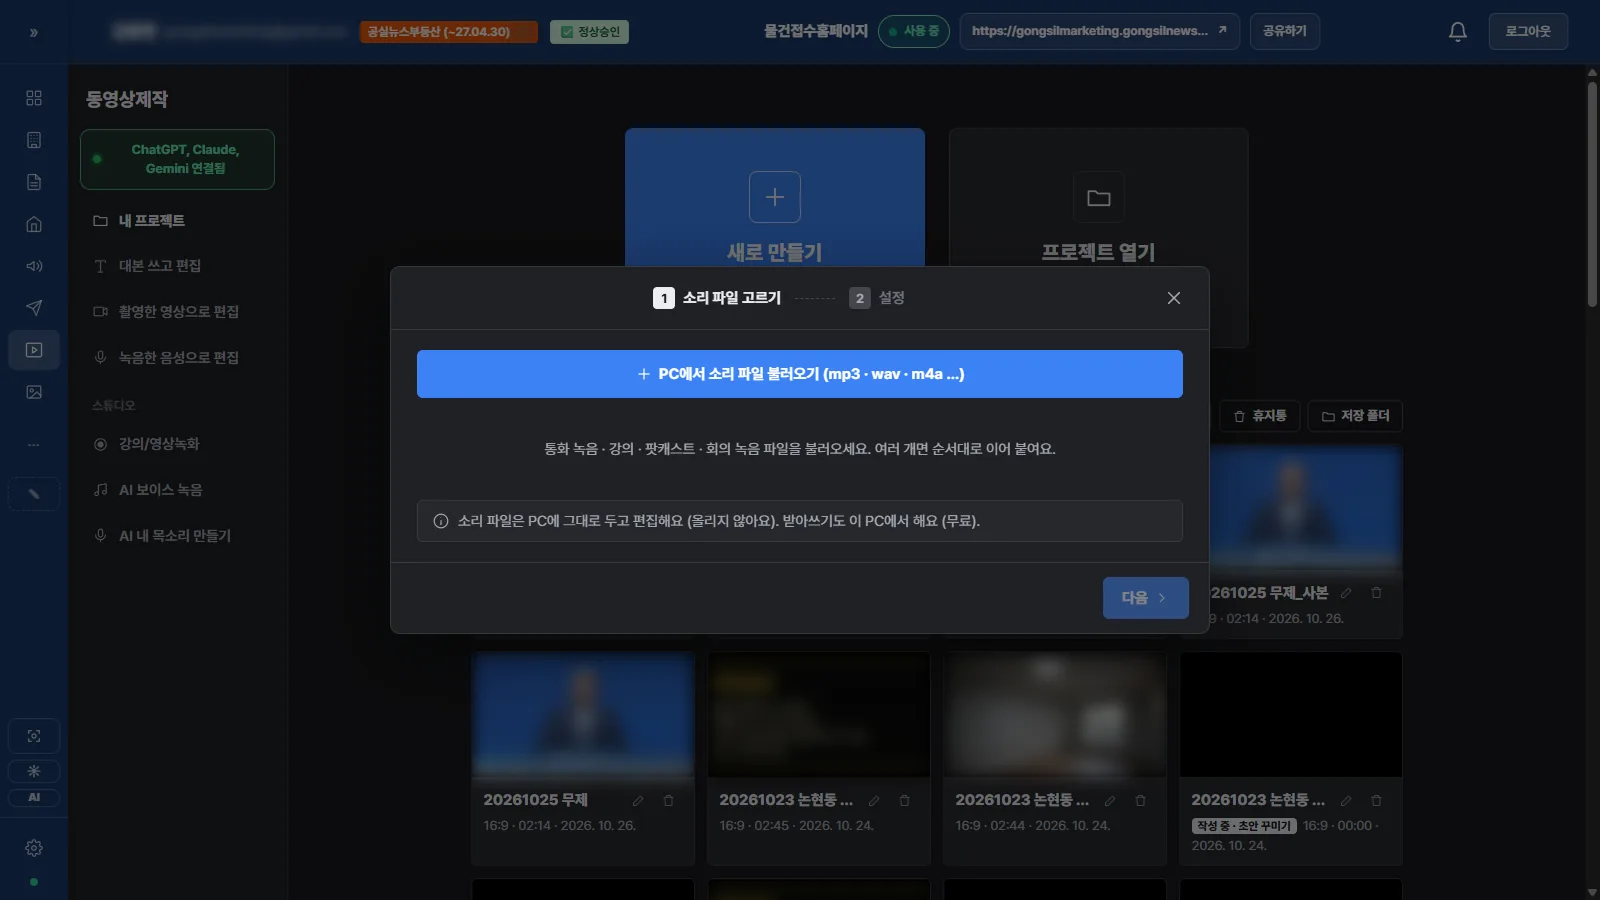Click the screen capture focus icon
Image resolution: width=1600 pixels, height=900 pixels.
[34, 736]
